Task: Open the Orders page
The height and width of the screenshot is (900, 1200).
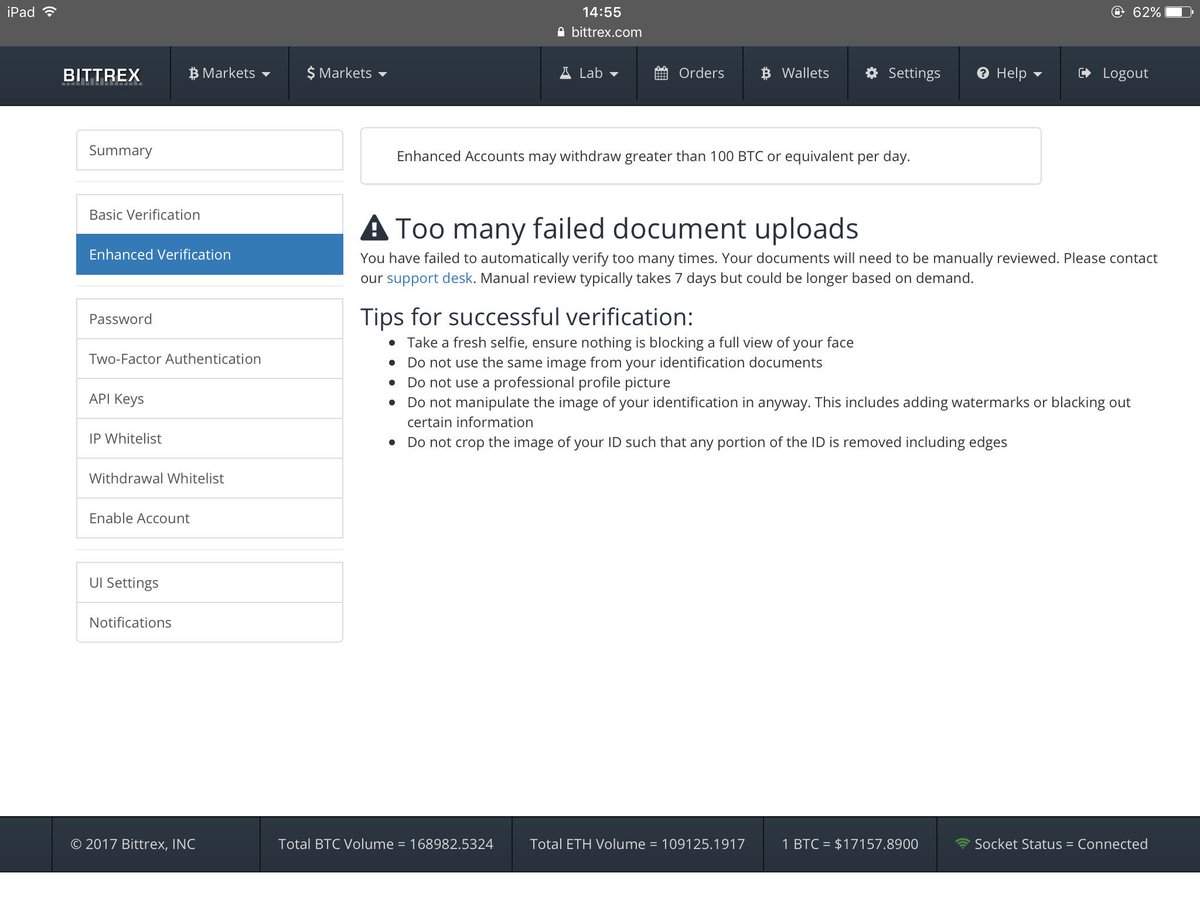Action: click(690, 73)
